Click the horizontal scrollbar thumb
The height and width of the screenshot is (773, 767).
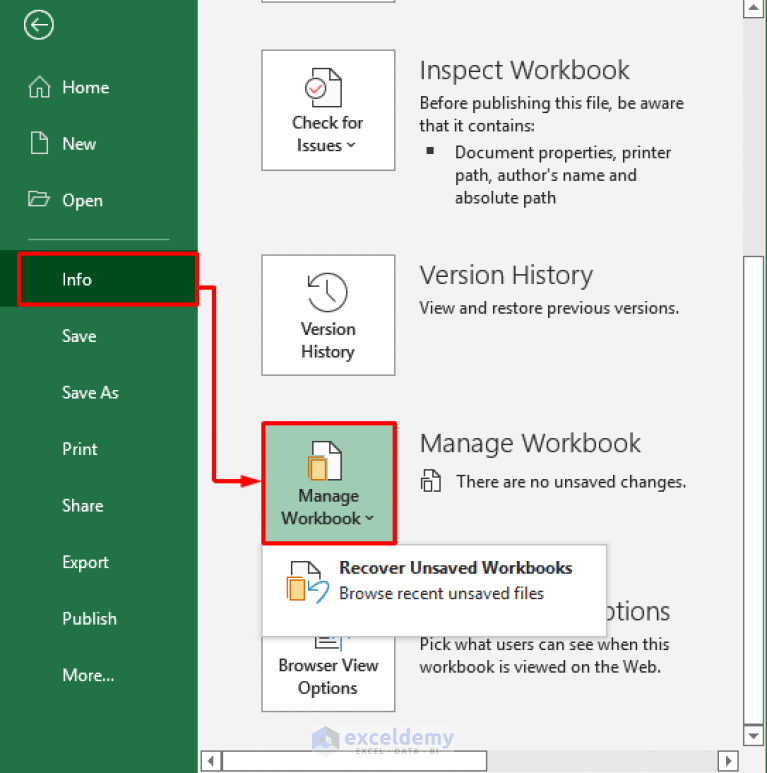point(354,761)
